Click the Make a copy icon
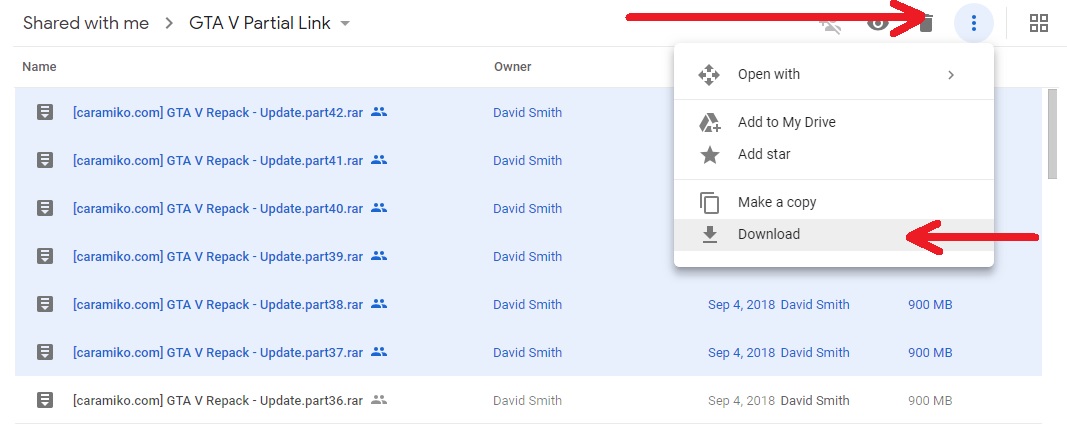This screenshot has width=1067, height=433. point(709,202)
